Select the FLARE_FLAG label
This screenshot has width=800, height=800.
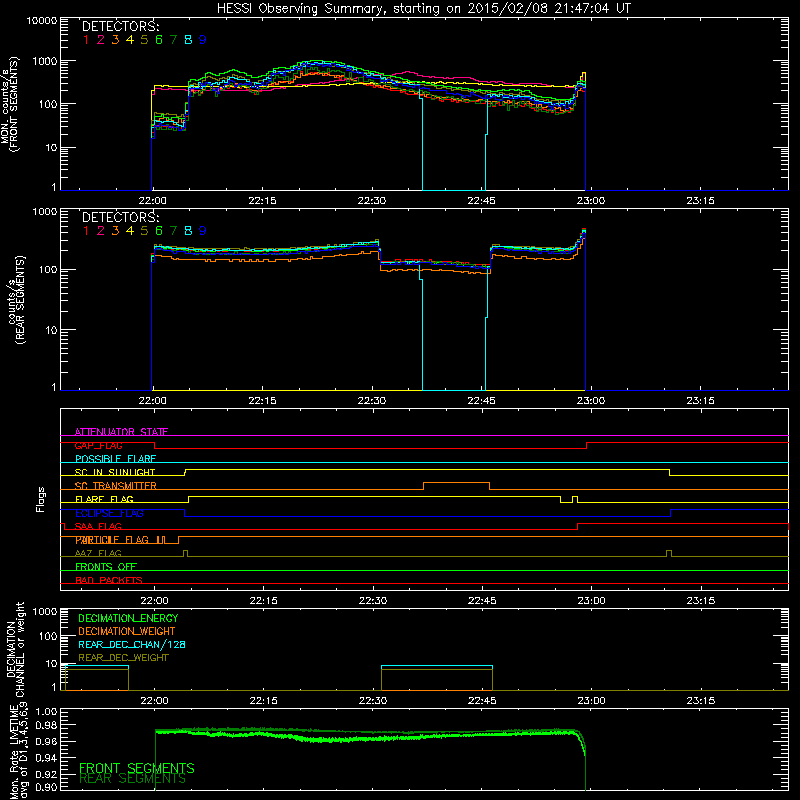104,499
